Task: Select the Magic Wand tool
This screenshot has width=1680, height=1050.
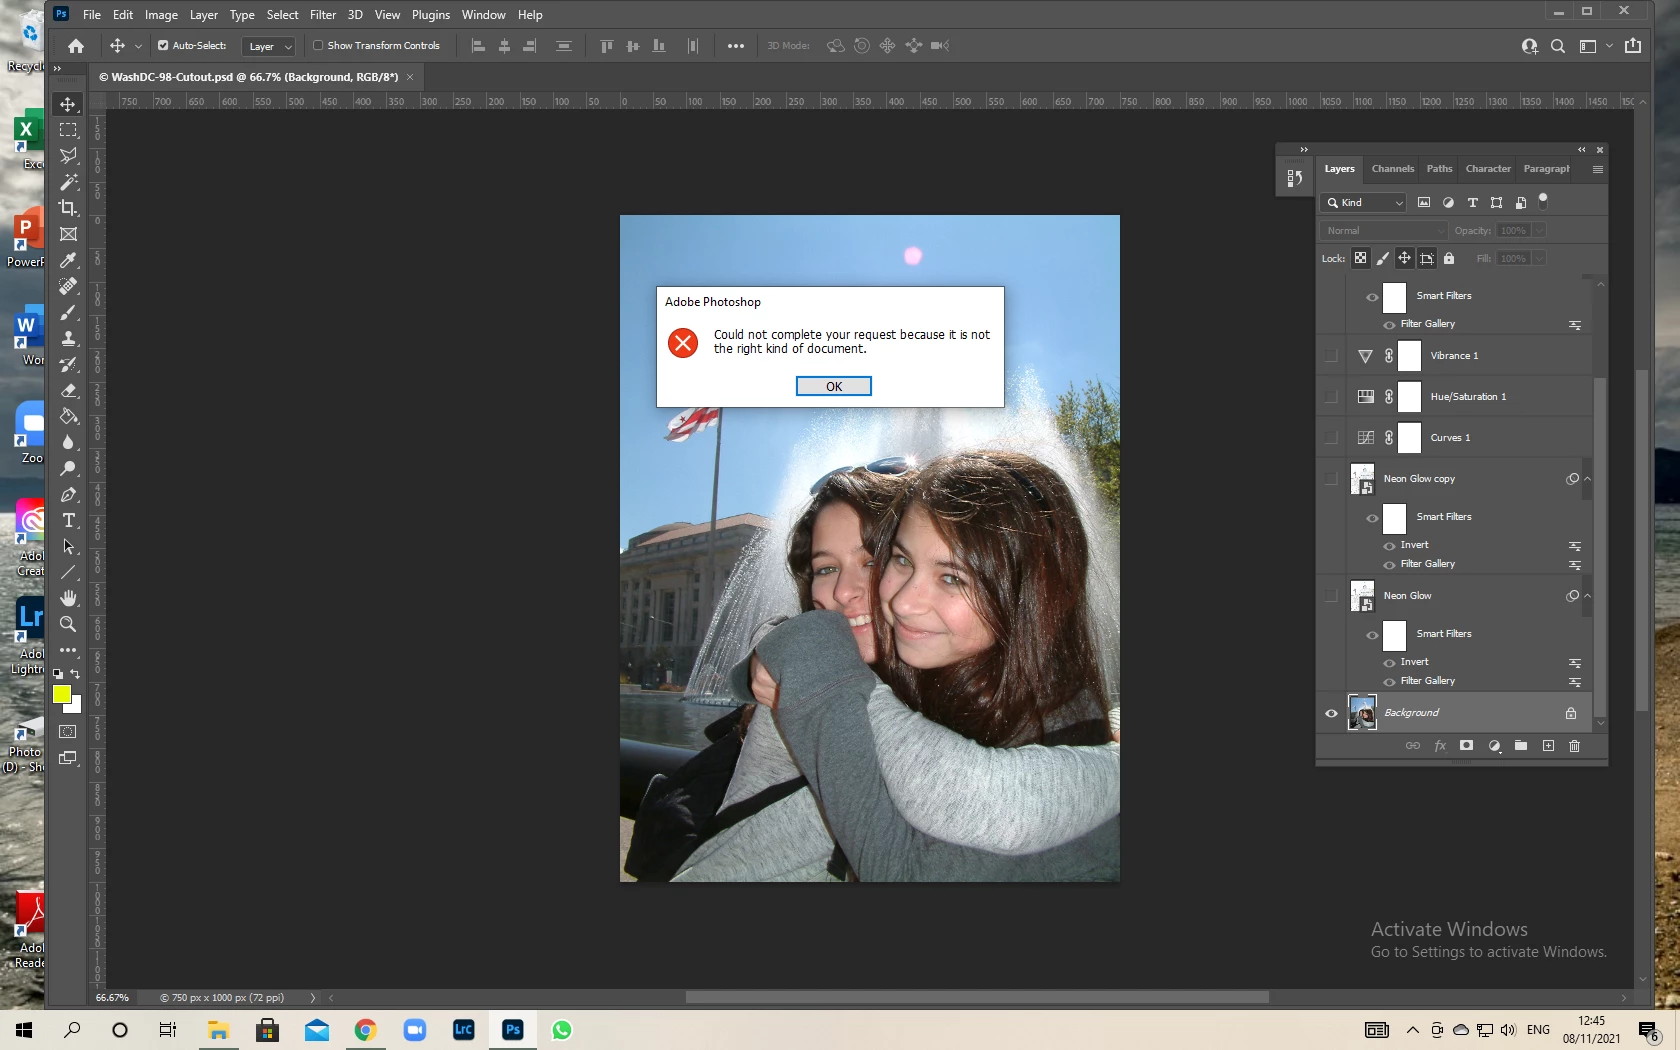Action: 68,182
